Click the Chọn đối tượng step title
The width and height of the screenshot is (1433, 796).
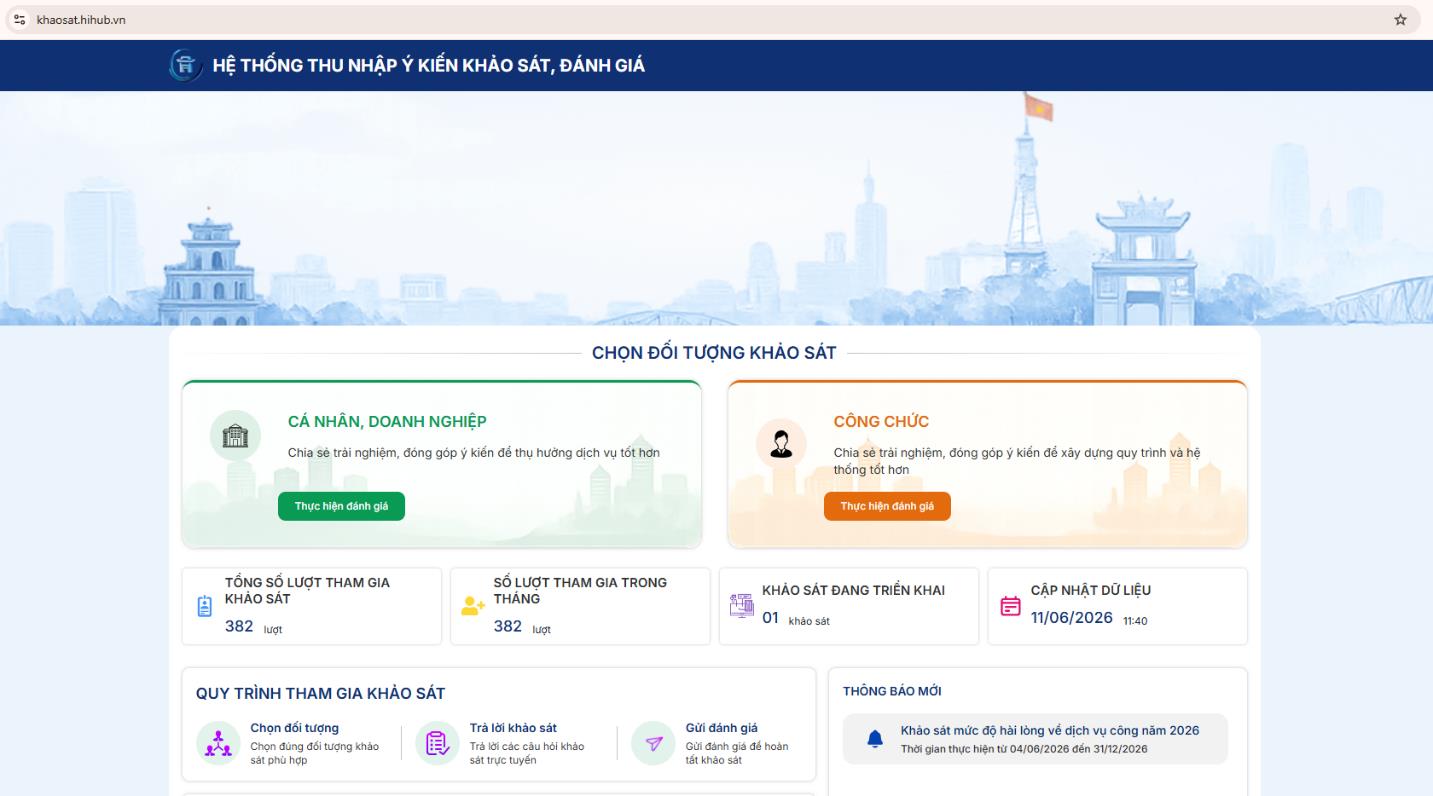[x=294, y=728]
